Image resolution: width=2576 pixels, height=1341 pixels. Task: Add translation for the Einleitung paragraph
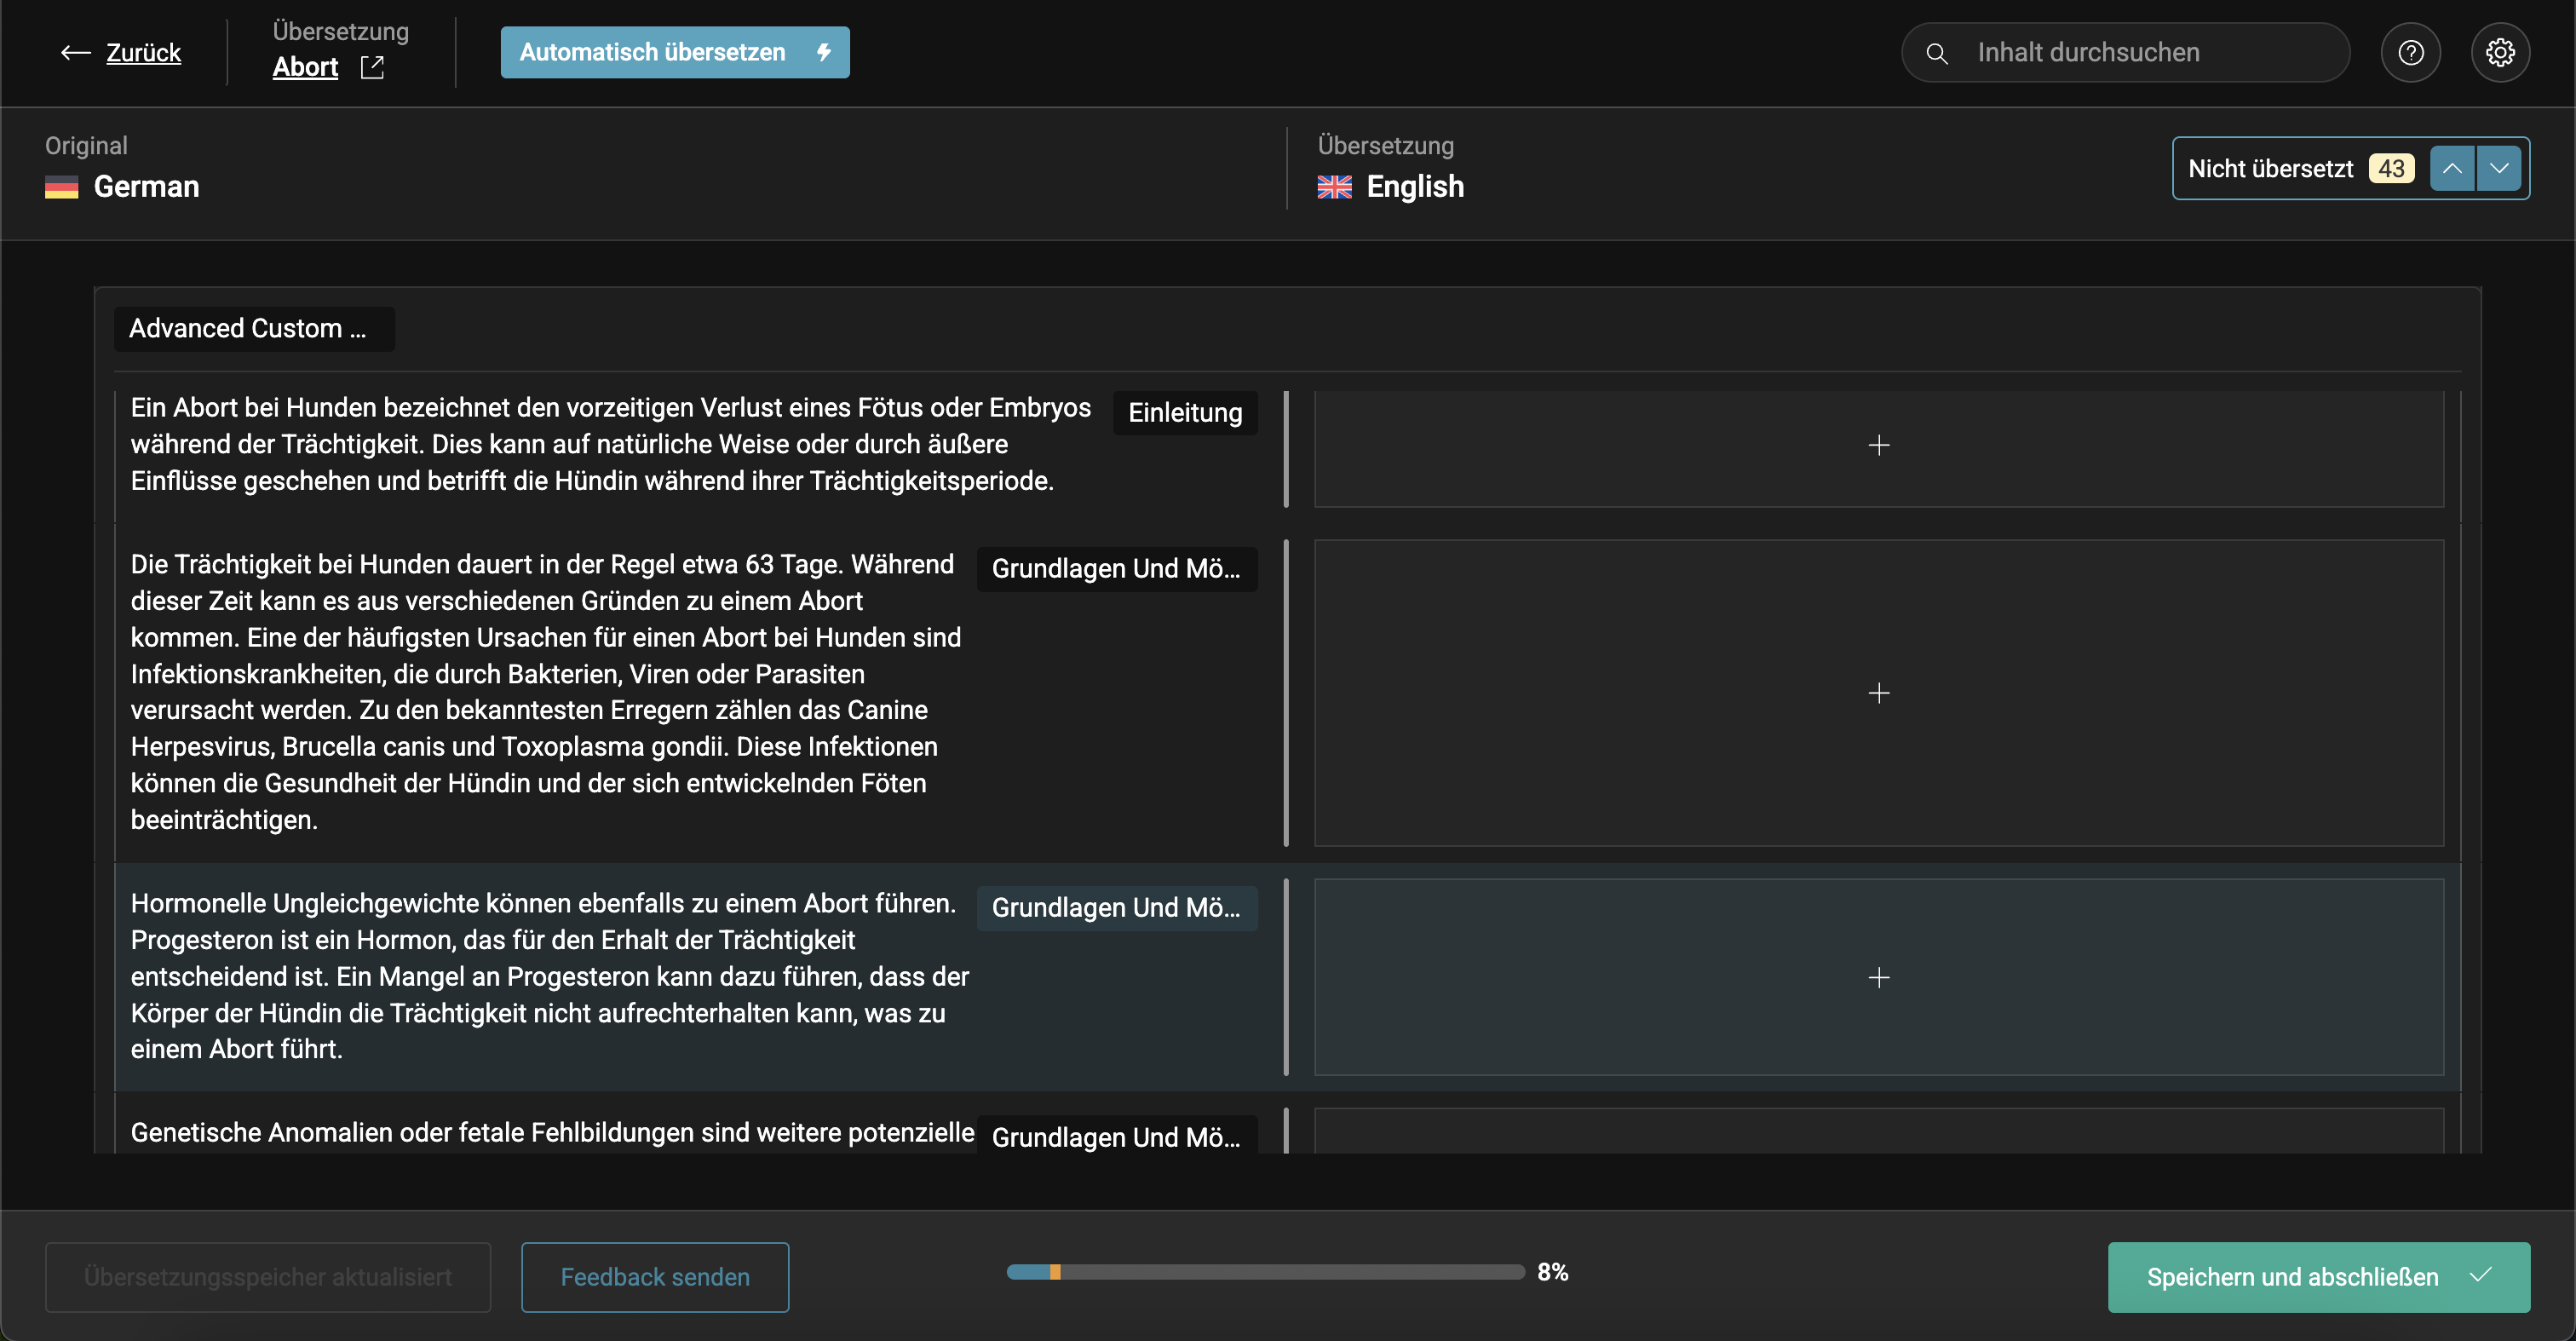[1878, 446]
